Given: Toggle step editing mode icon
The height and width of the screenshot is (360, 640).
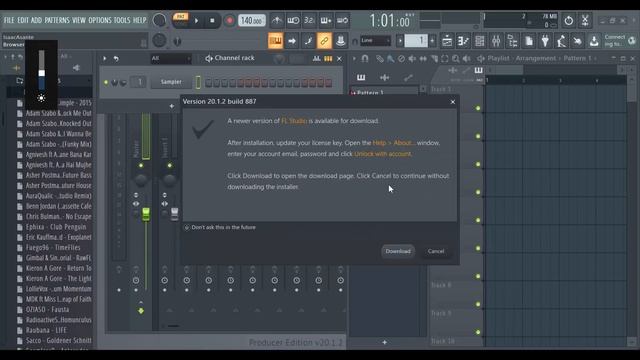Looking at the screenshot, I should pos(308,41).
